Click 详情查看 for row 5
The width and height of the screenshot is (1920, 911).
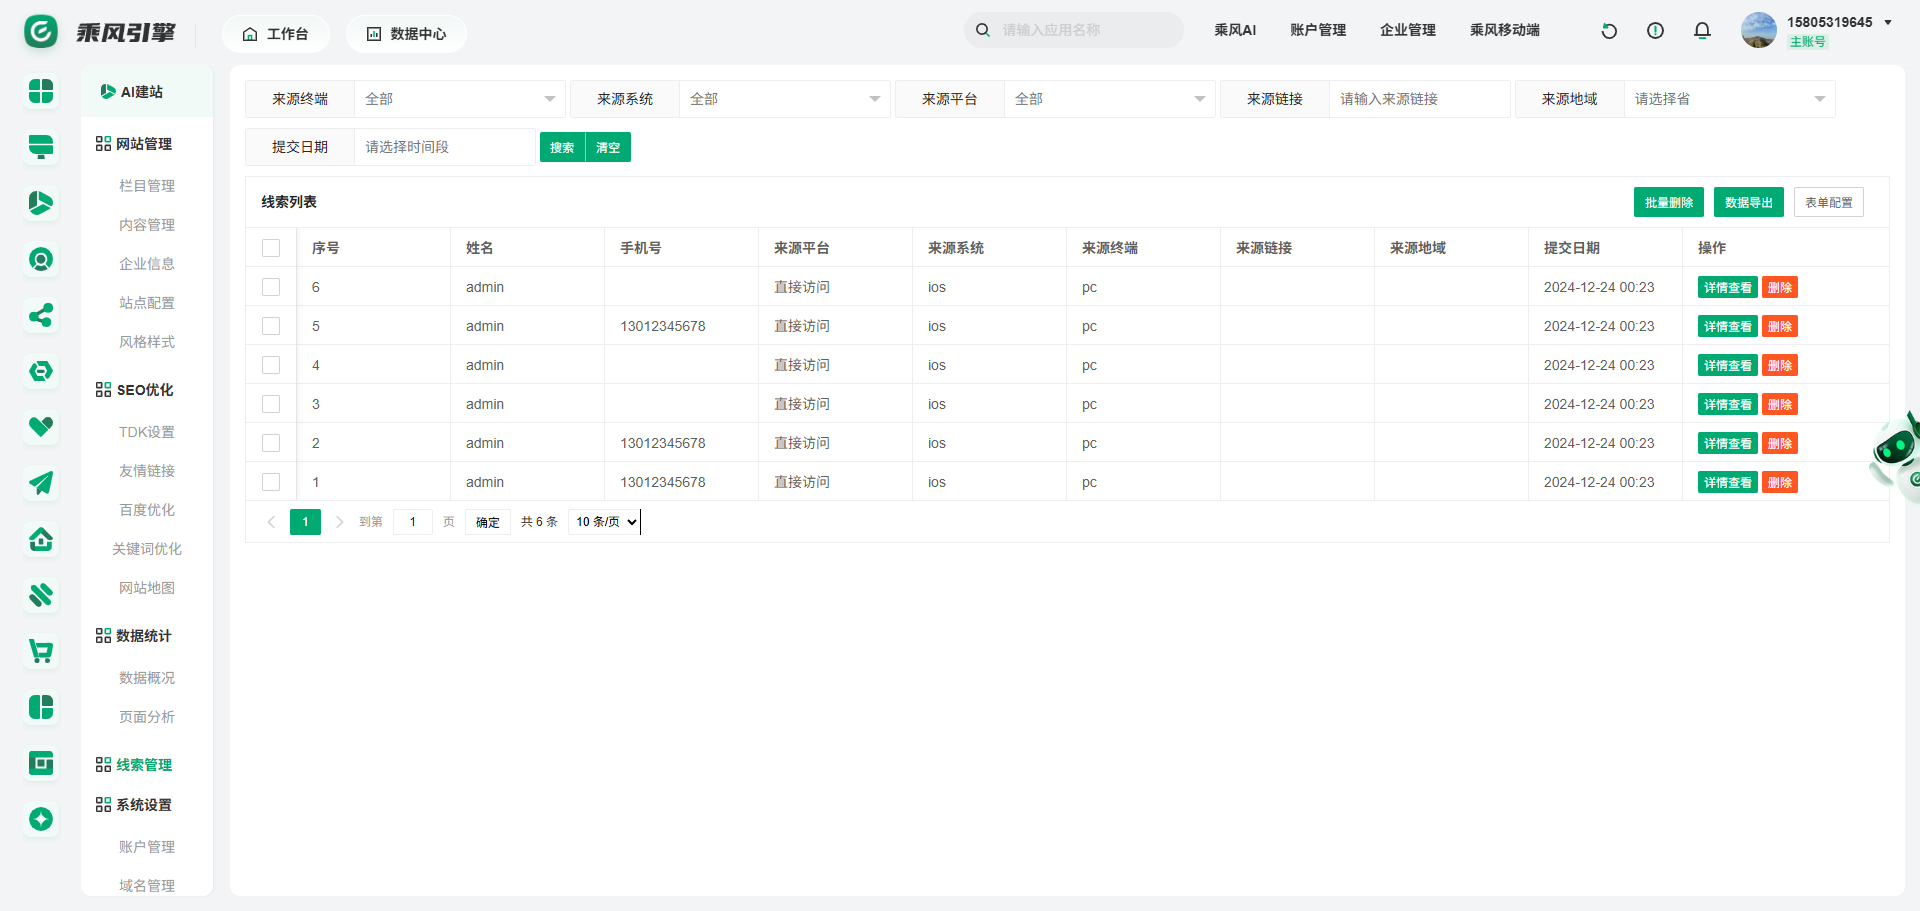(x=1727, y=327)
